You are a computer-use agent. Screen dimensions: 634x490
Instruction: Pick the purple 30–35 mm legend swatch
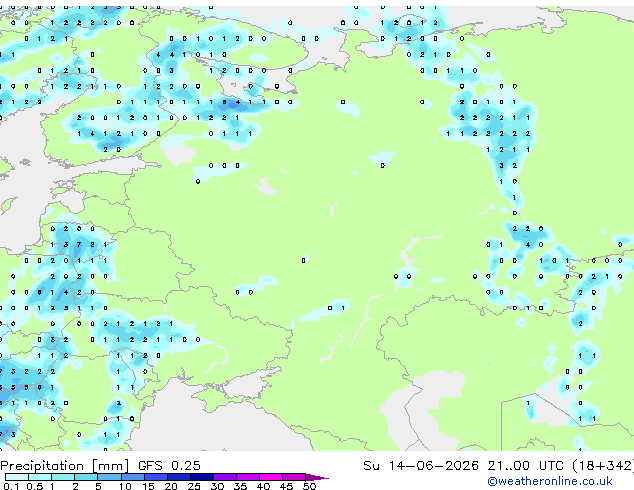[225, 477]
